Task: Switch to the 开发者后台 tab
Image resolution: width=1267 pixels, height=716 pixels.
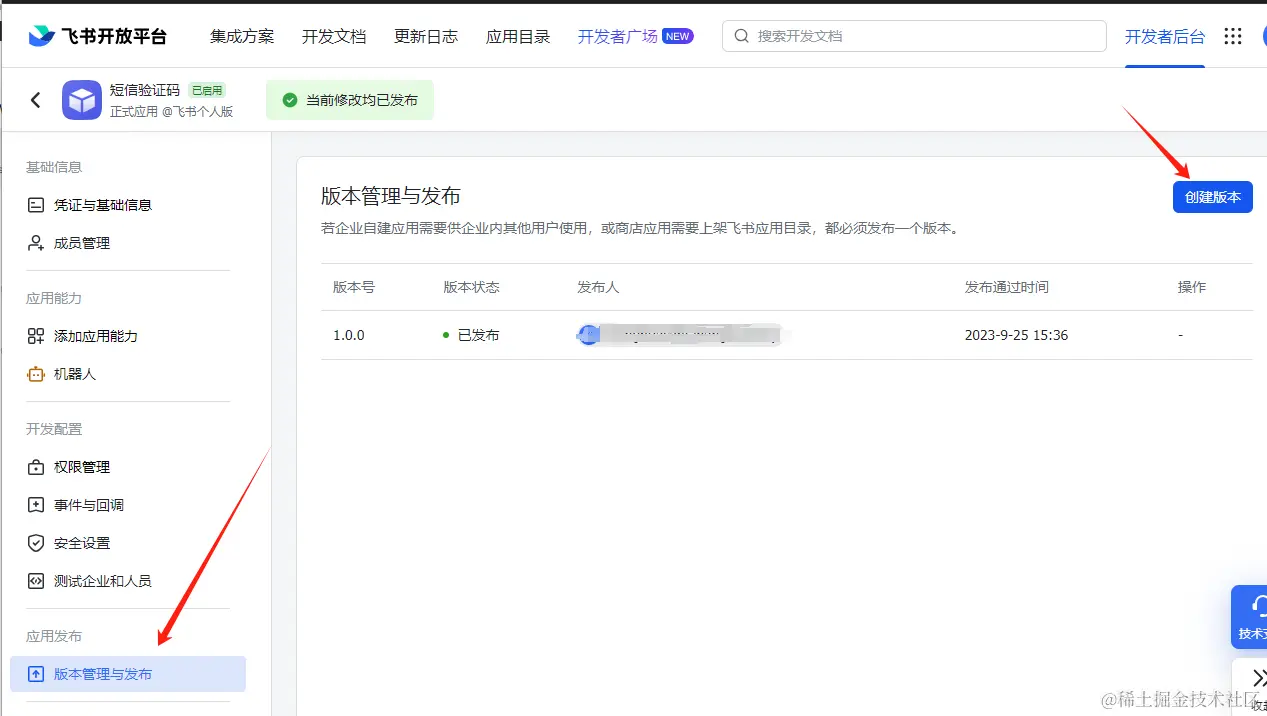Action: pos(1165,36)
